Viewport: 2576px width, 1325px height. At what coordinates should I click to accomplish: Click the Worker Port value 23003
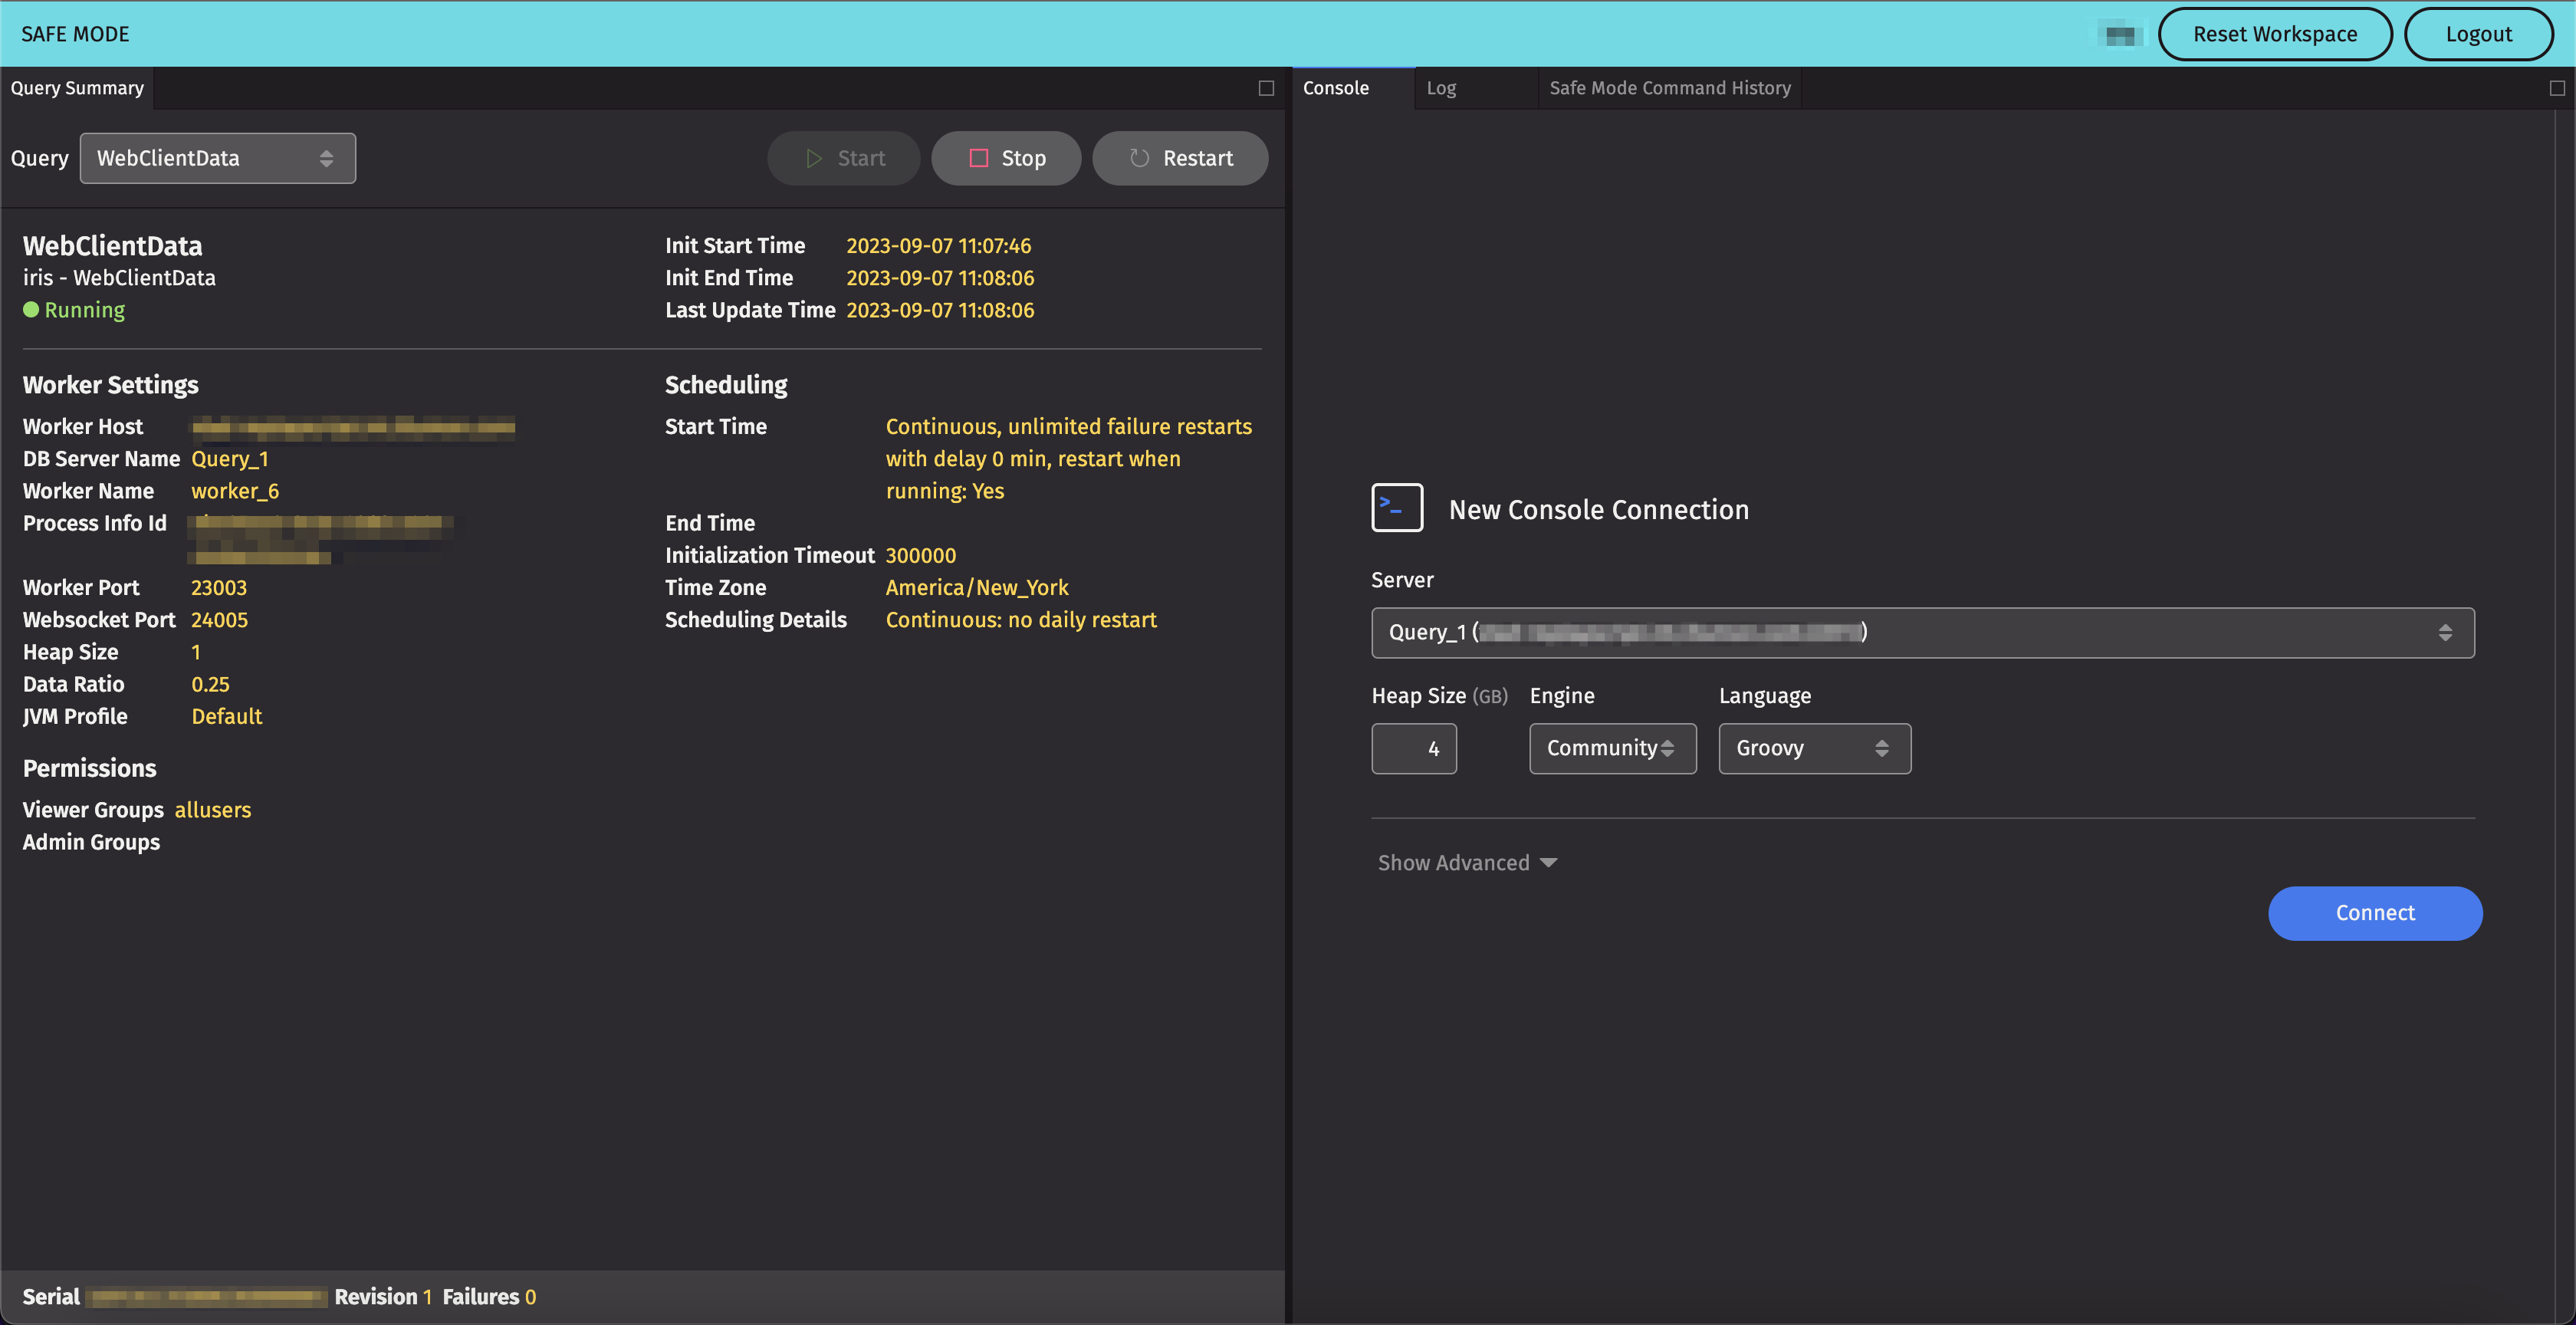click(219, 588)
